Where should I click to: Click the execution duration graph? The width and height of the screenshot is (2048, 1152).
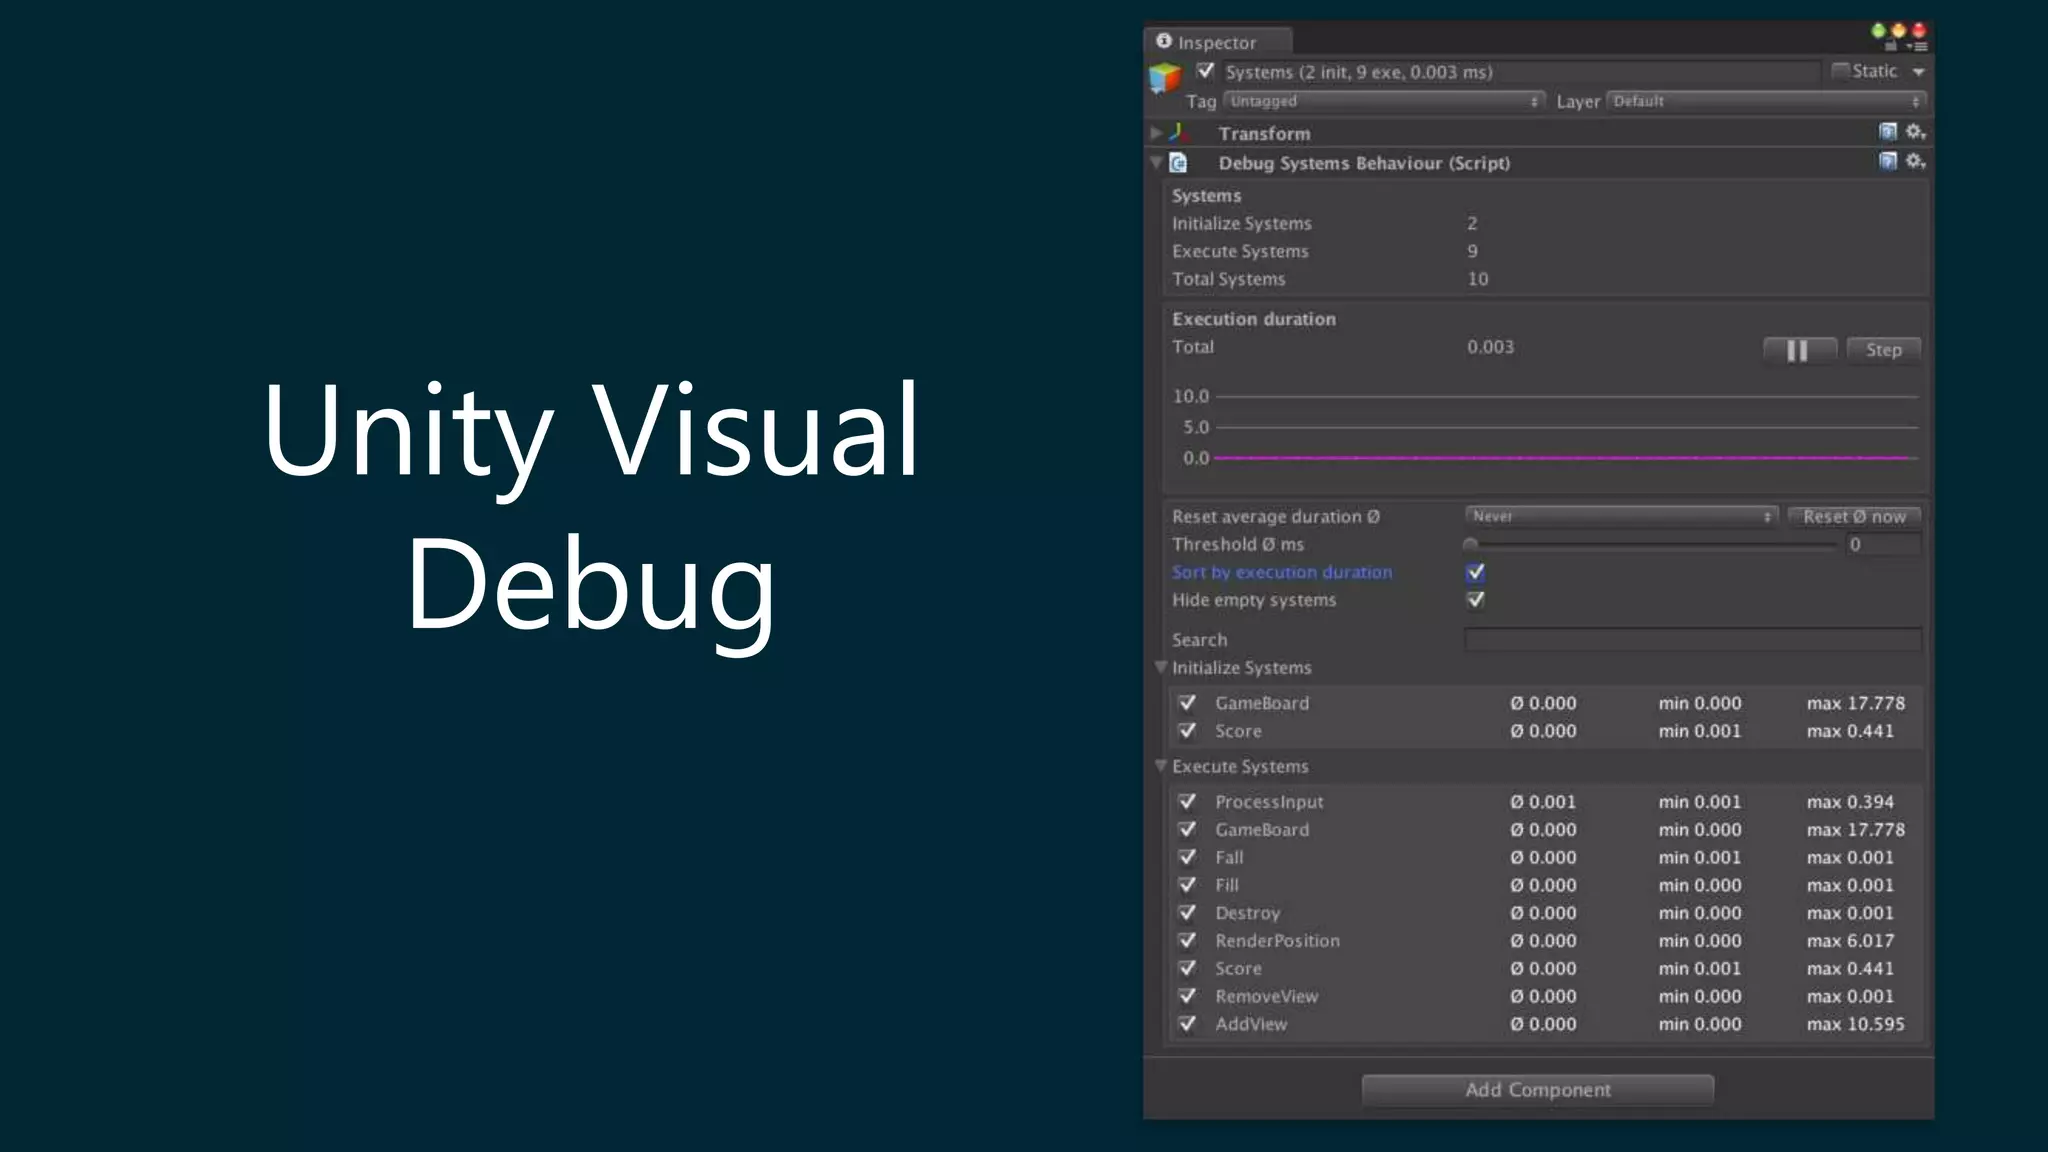(1545, 428)
